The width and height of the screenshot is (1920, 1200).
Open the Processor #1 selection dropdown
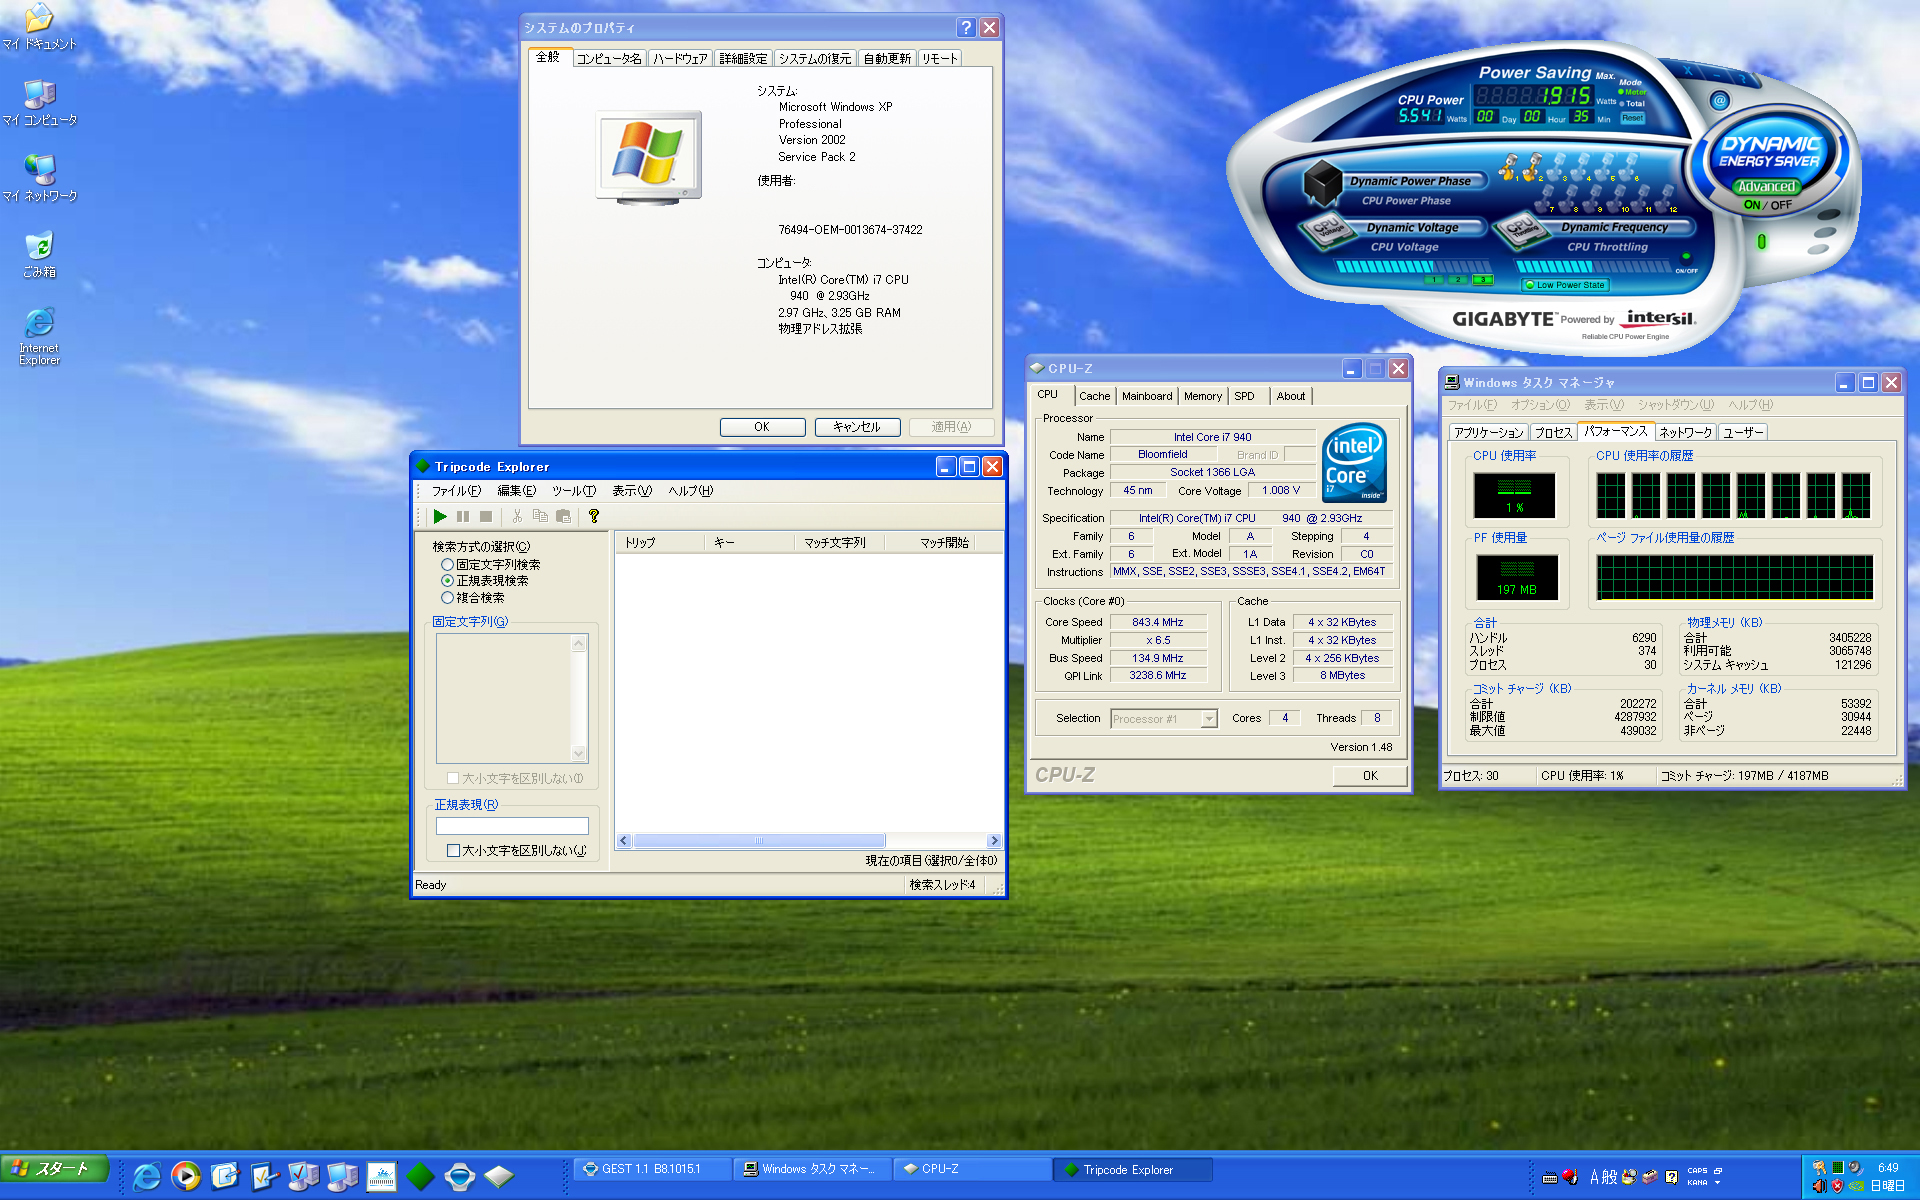1209,719
